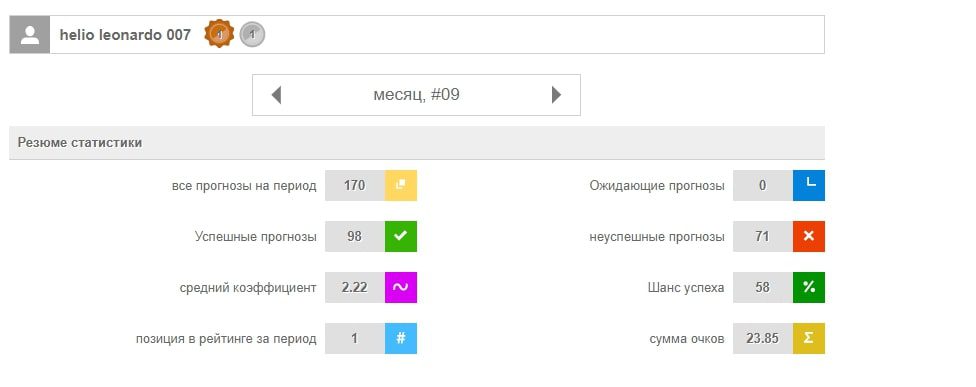
Task: Click the value 98 successful forecasts
Action: pos(354,236)
